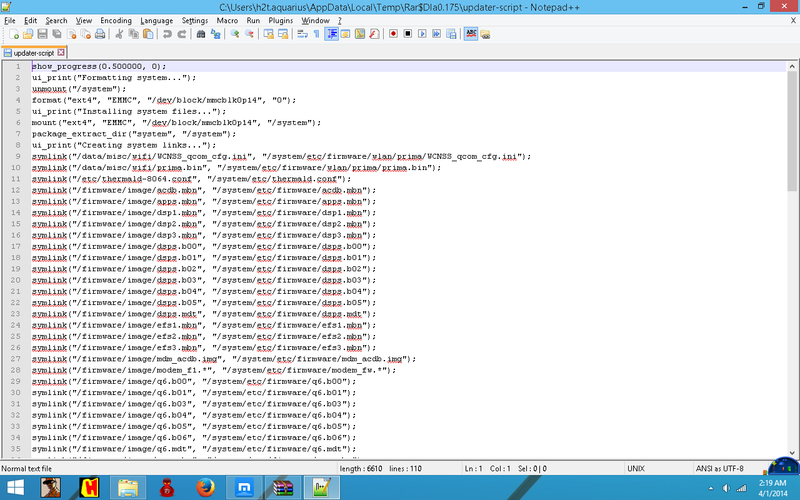Image resolution: width=800 pixels, height=500 pixels.
Task: Toggle word wrap toolbar button
Action: 302,34
